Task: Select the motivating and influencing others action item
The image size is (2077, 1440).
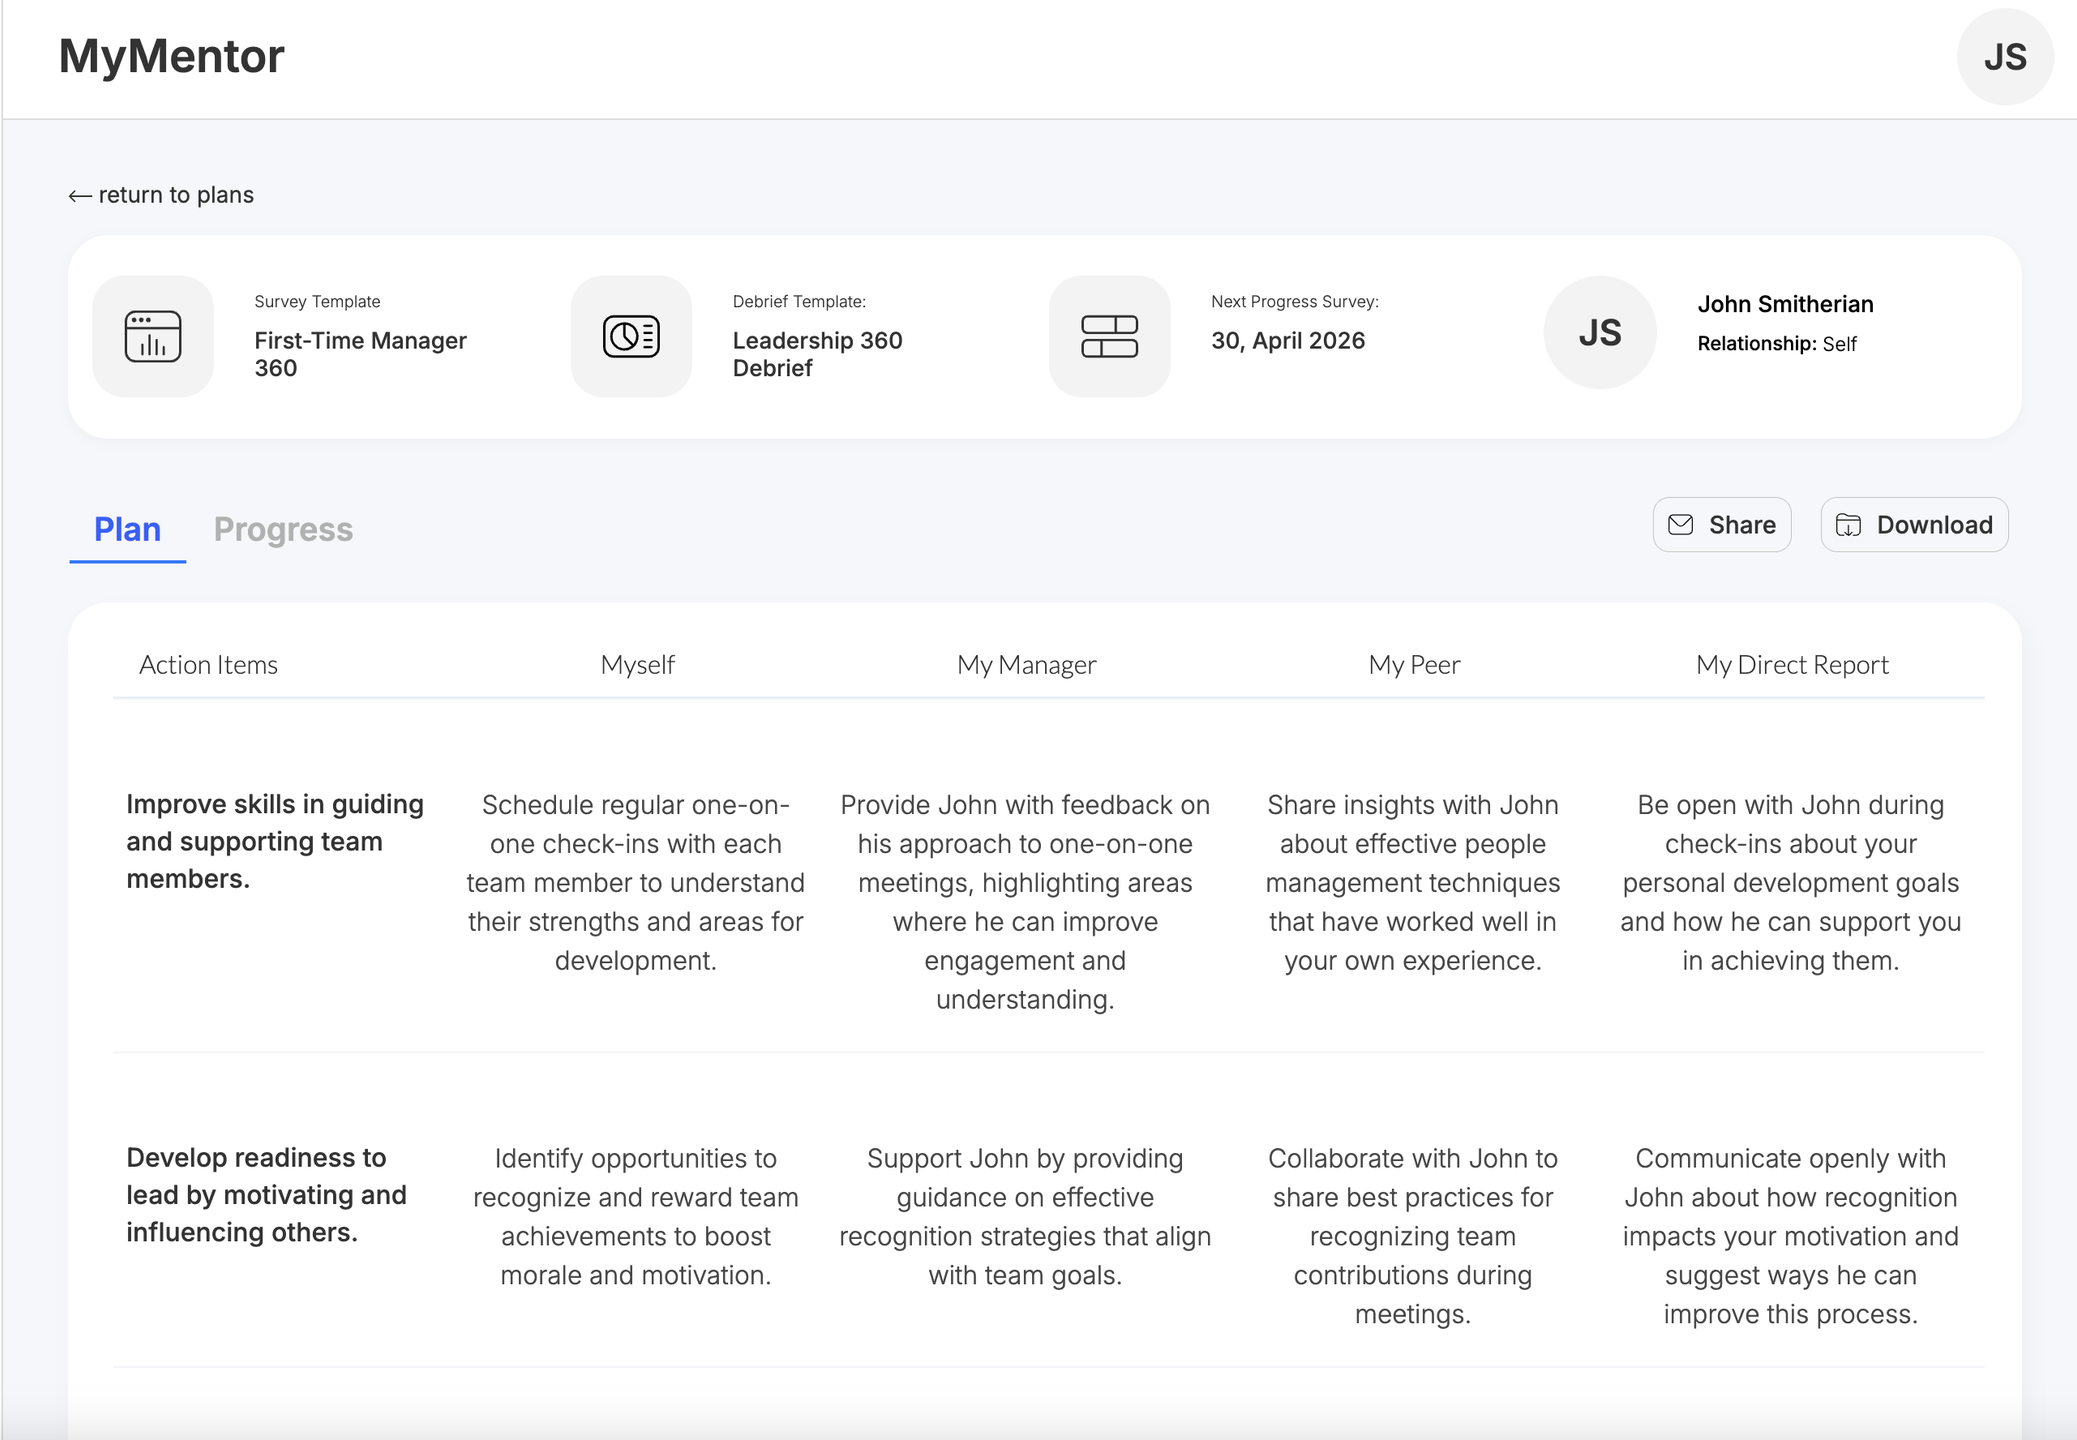Action: point(266,1194)
